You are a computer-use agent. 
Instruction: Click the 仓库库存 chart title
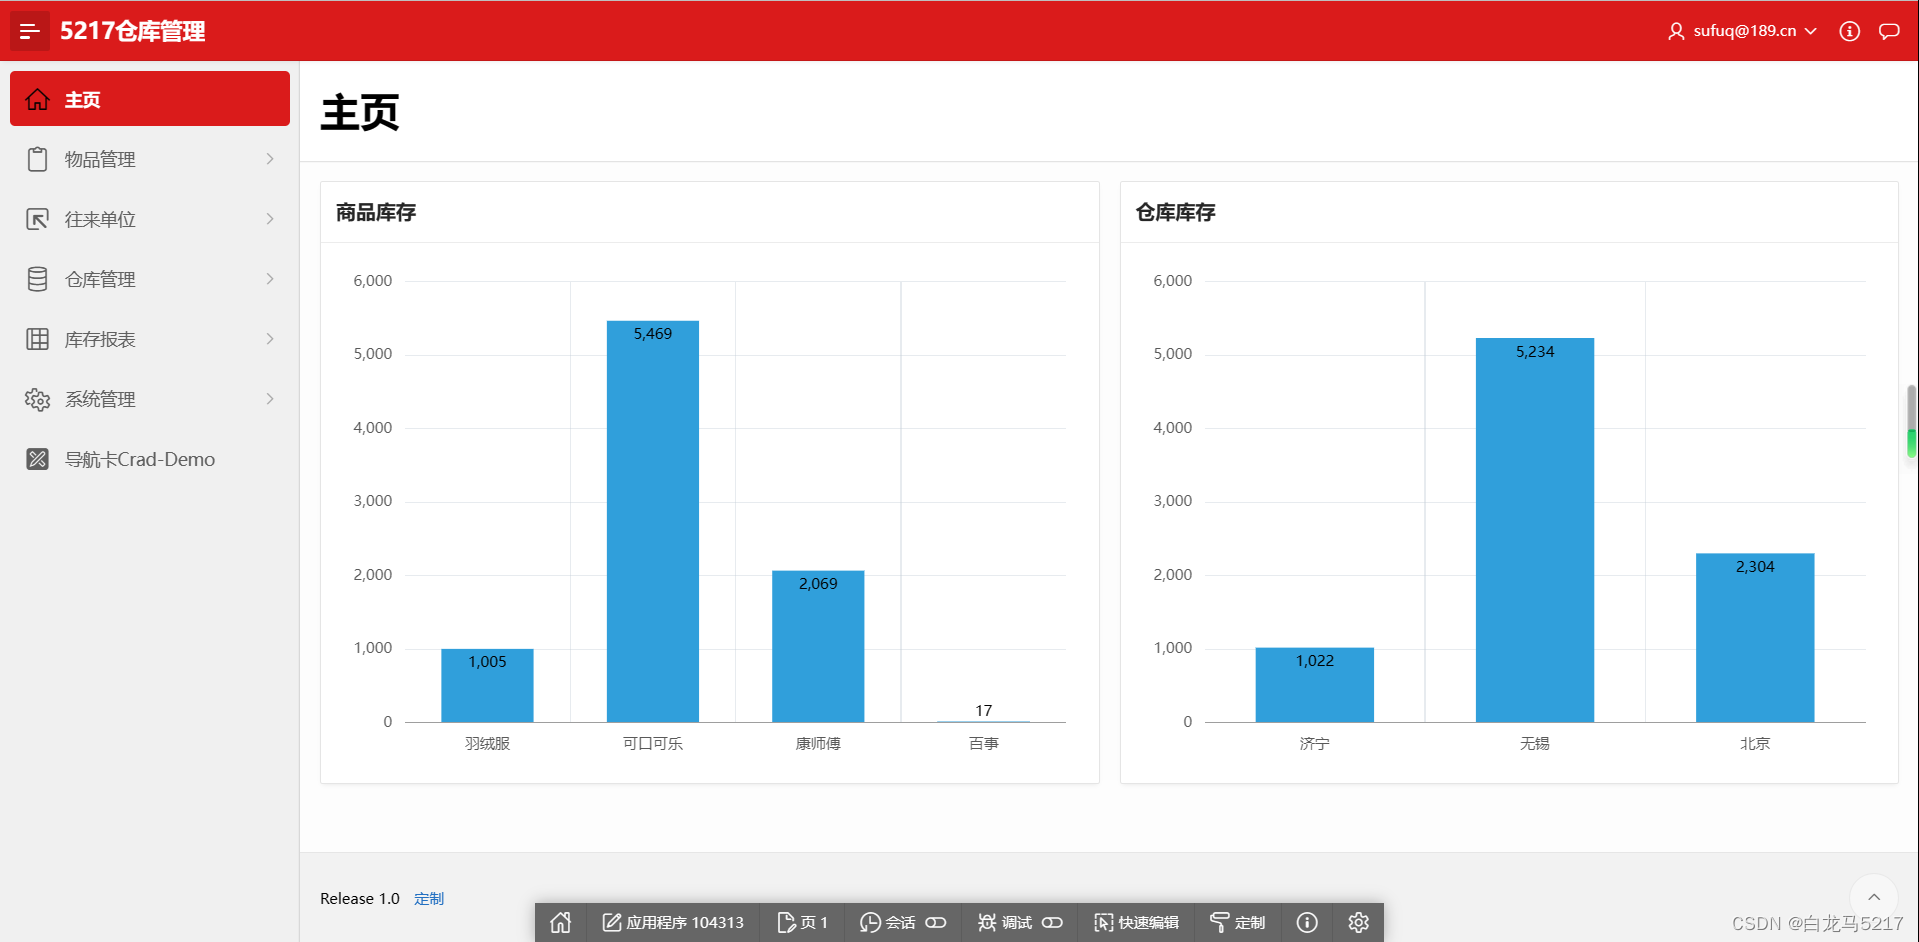click(1176, 212)
